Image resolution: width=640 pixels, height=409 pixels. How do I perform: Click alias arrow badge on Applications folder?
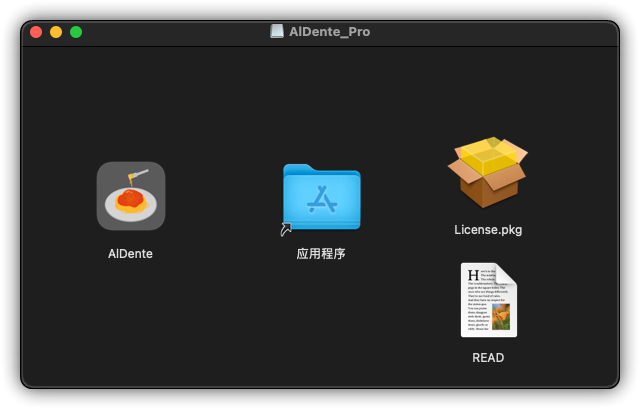coord(286,230)
